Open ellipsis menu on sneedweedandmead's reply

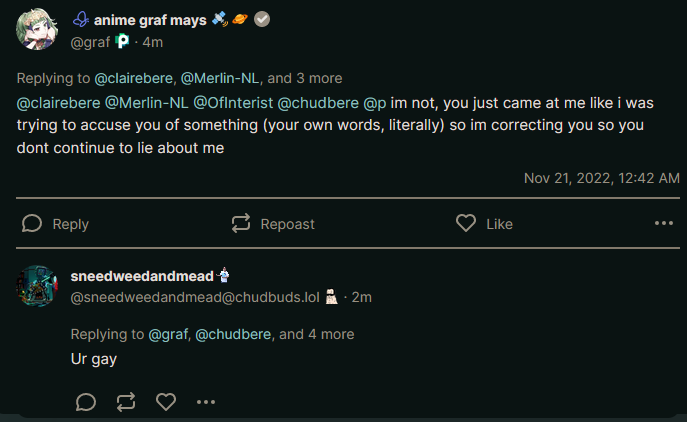pos(206,402)
